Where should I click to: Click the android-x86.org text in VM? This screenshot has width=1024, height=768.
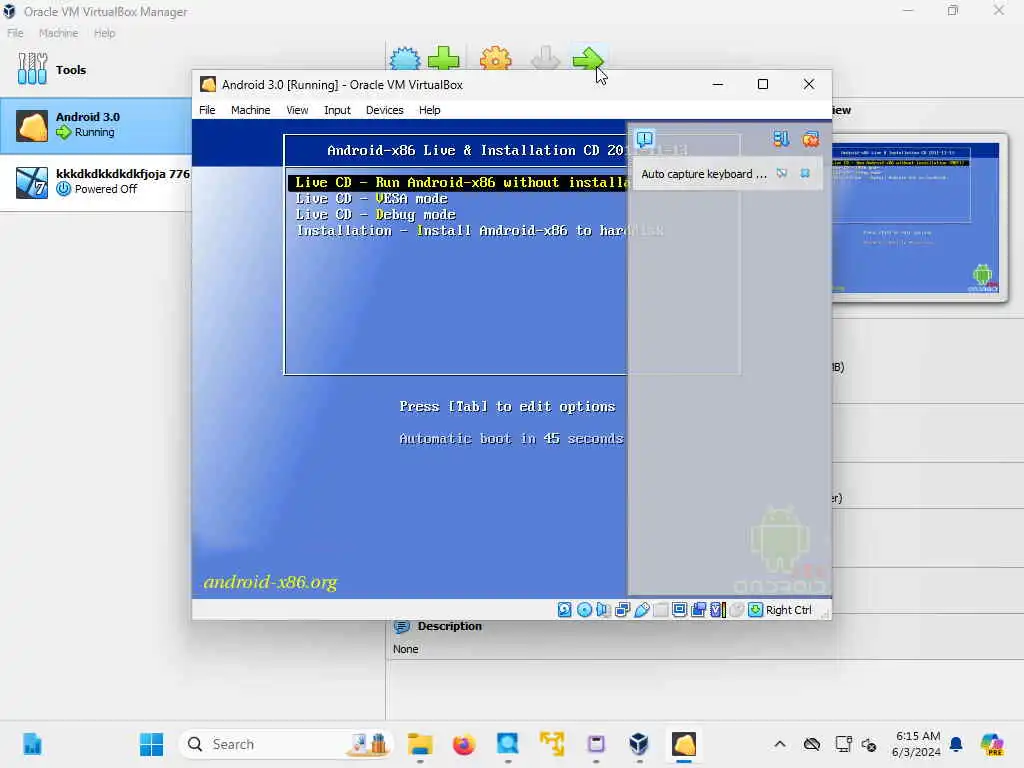pos(270,582)
